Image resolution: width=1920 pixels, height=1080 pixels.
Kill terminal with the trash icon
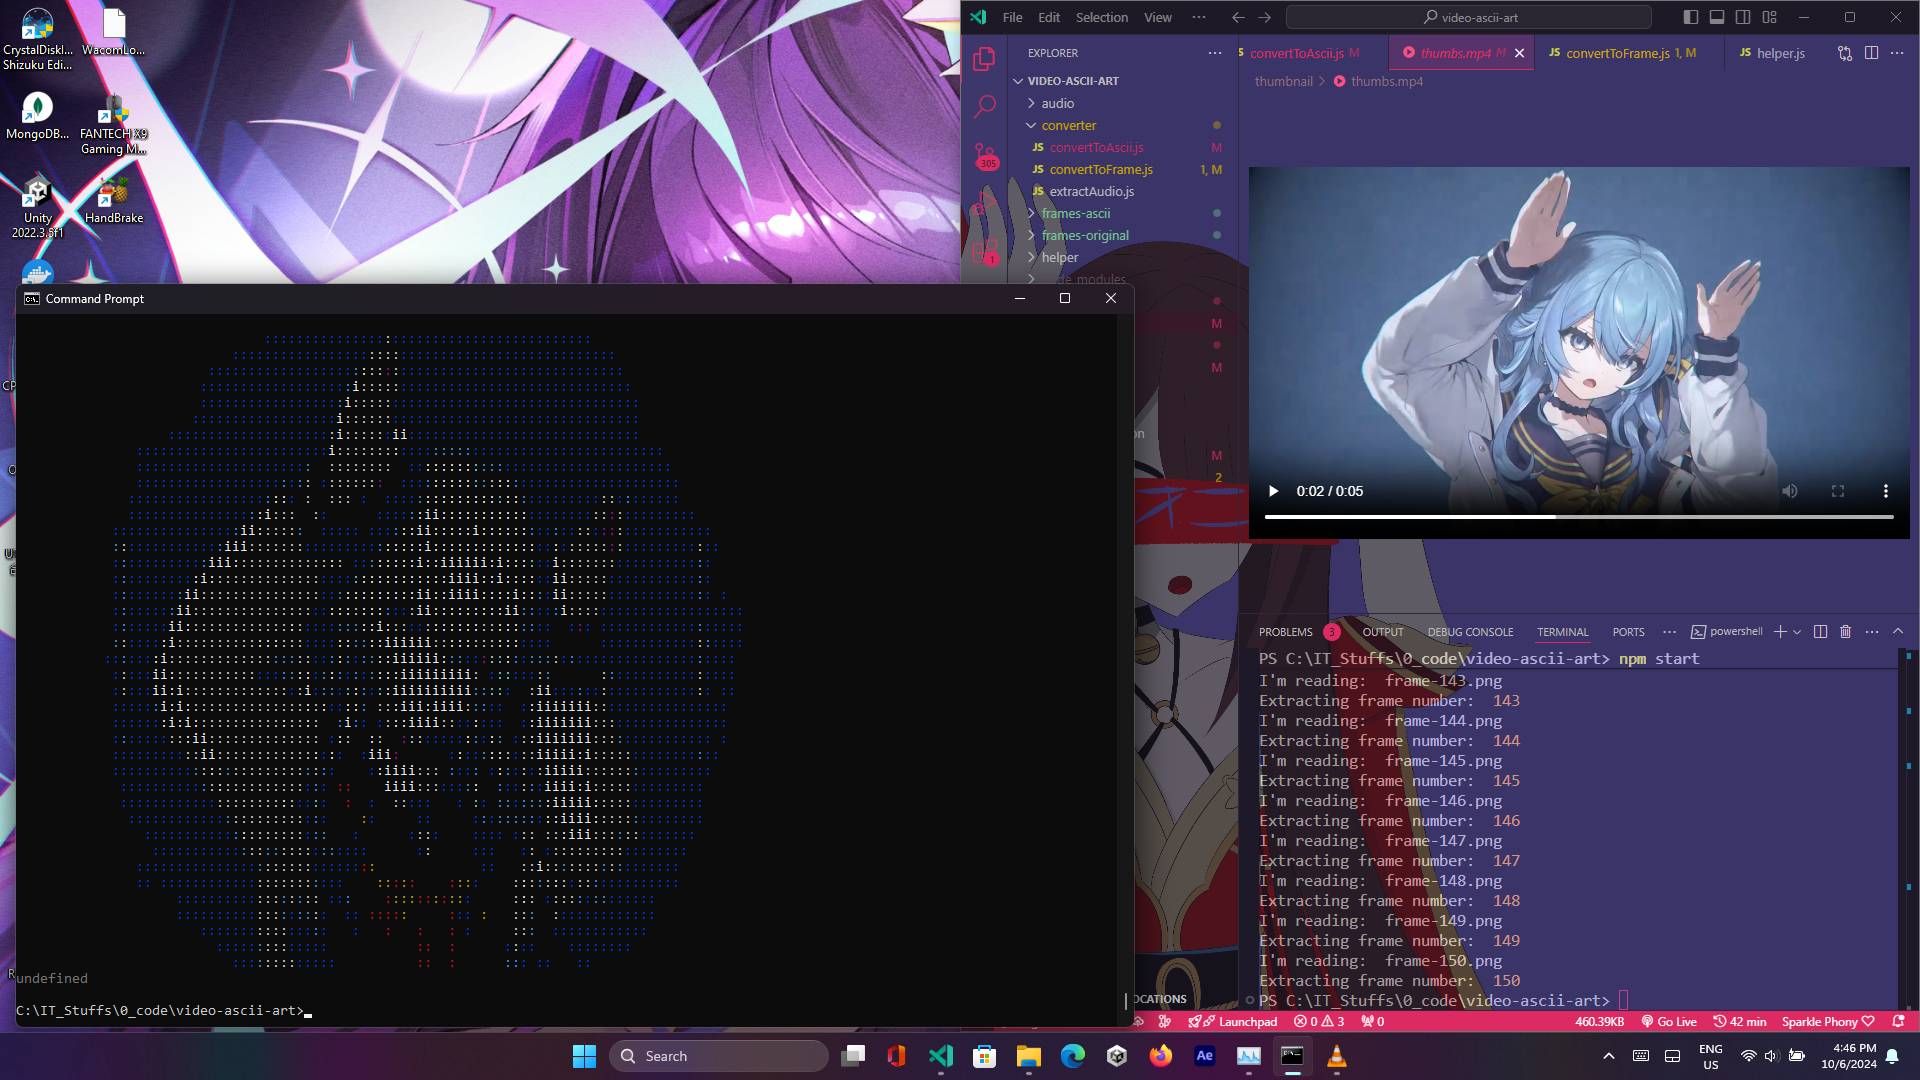pyautogui.click(x=1846, y=632)
